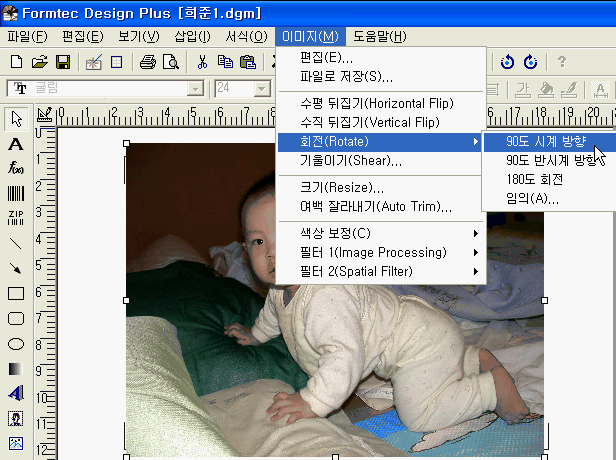Click the design wizard toolbar icon
Screen dimensions: 616x460
[x=94, y=62]
